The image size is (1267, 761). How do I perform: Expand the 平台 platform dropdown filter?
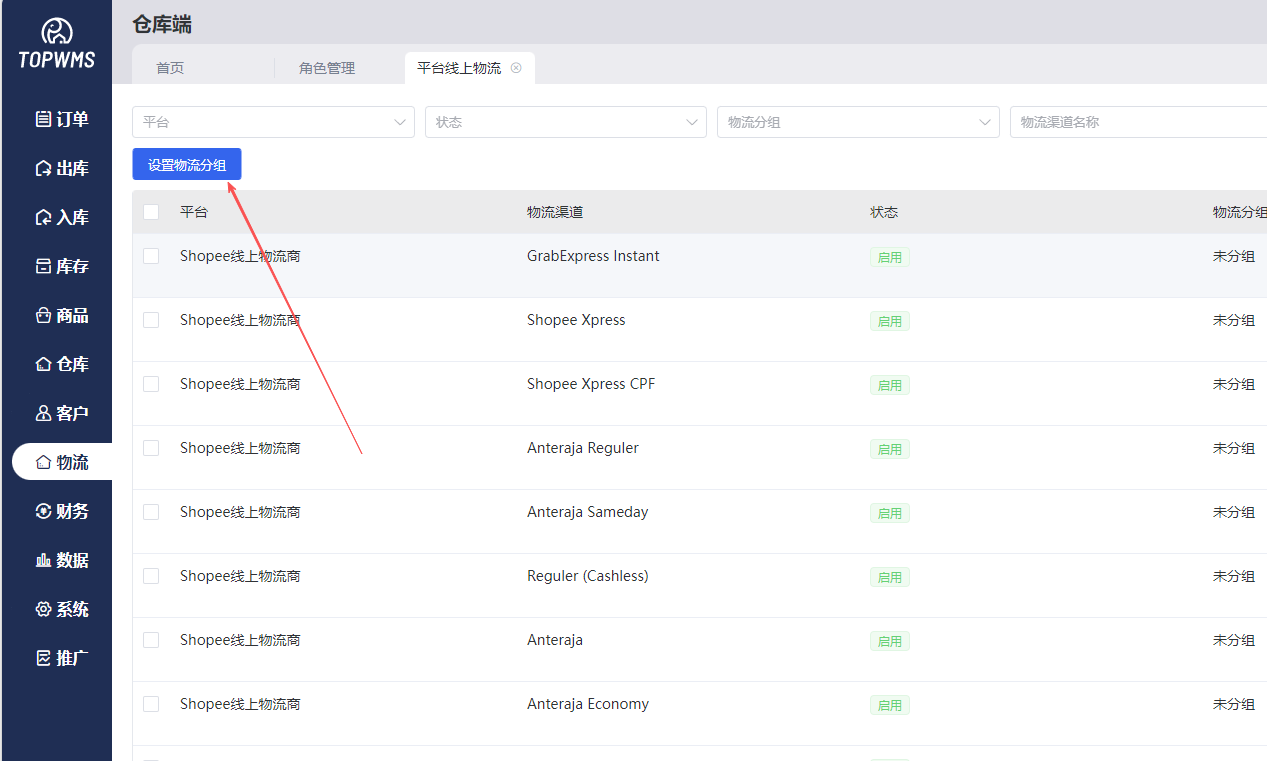click(273, 122)
